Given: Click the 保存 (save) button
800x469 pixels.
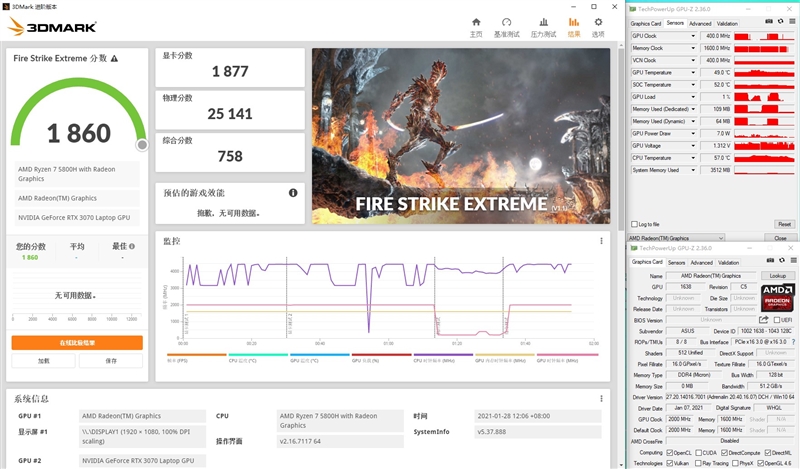Looking at the screenshot, I should click(111, 361).
